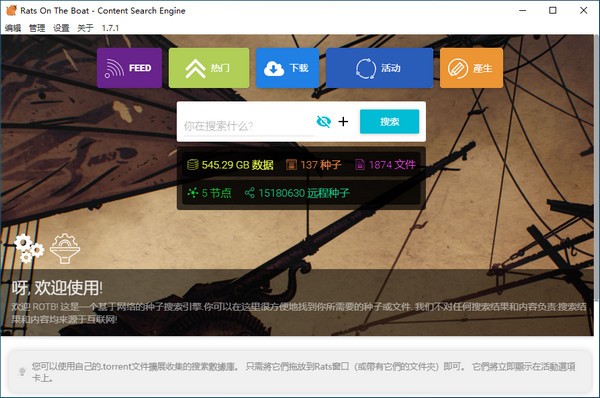Screen dimensions: 600x398
Task: Click the 15180630 远程种子 share icon
Action: pos(249,192)
